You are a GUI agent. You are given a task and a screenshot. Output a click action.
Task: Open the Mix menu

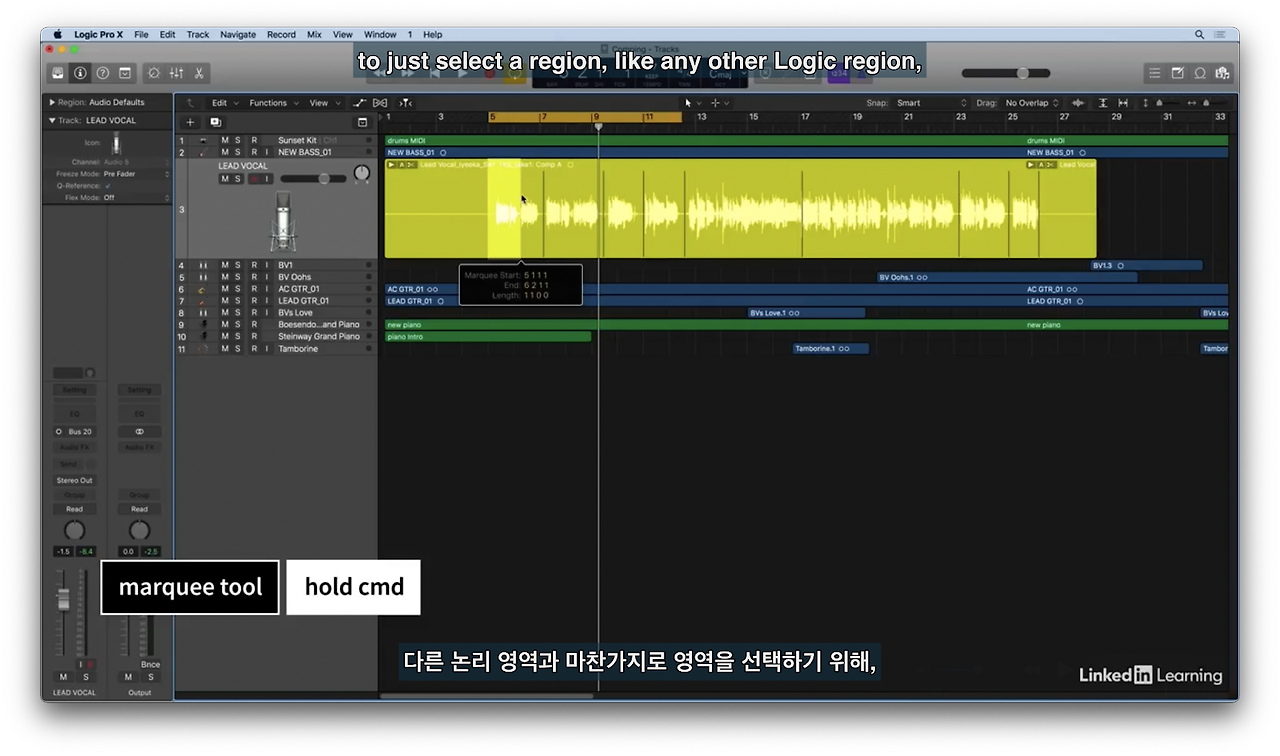314,34
